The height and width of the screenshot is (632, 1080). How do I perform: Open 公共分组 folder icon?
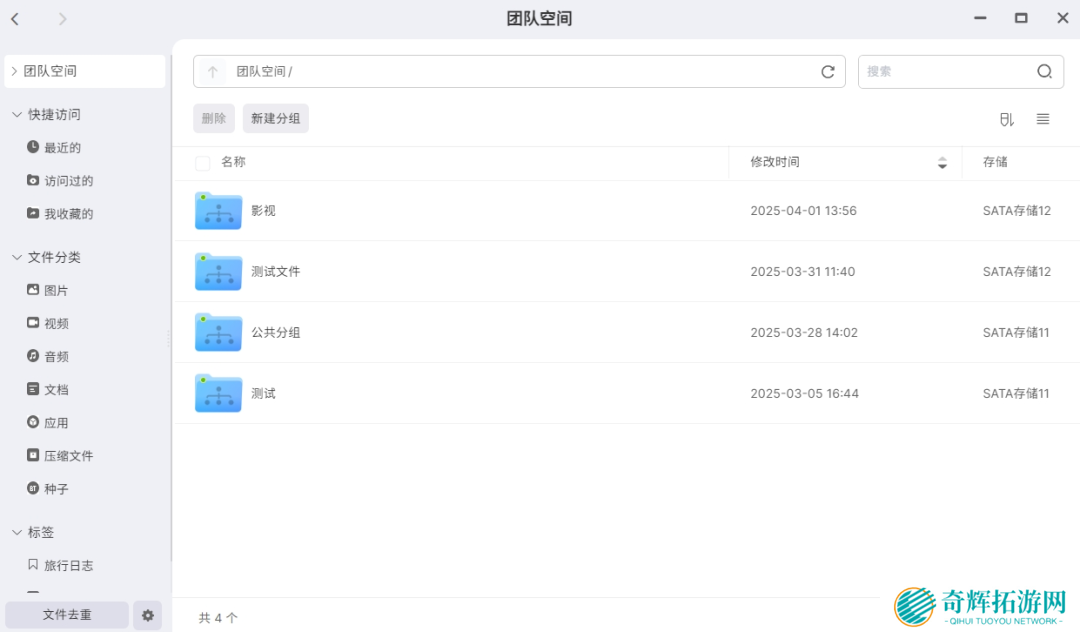click(x=218, y=333)
